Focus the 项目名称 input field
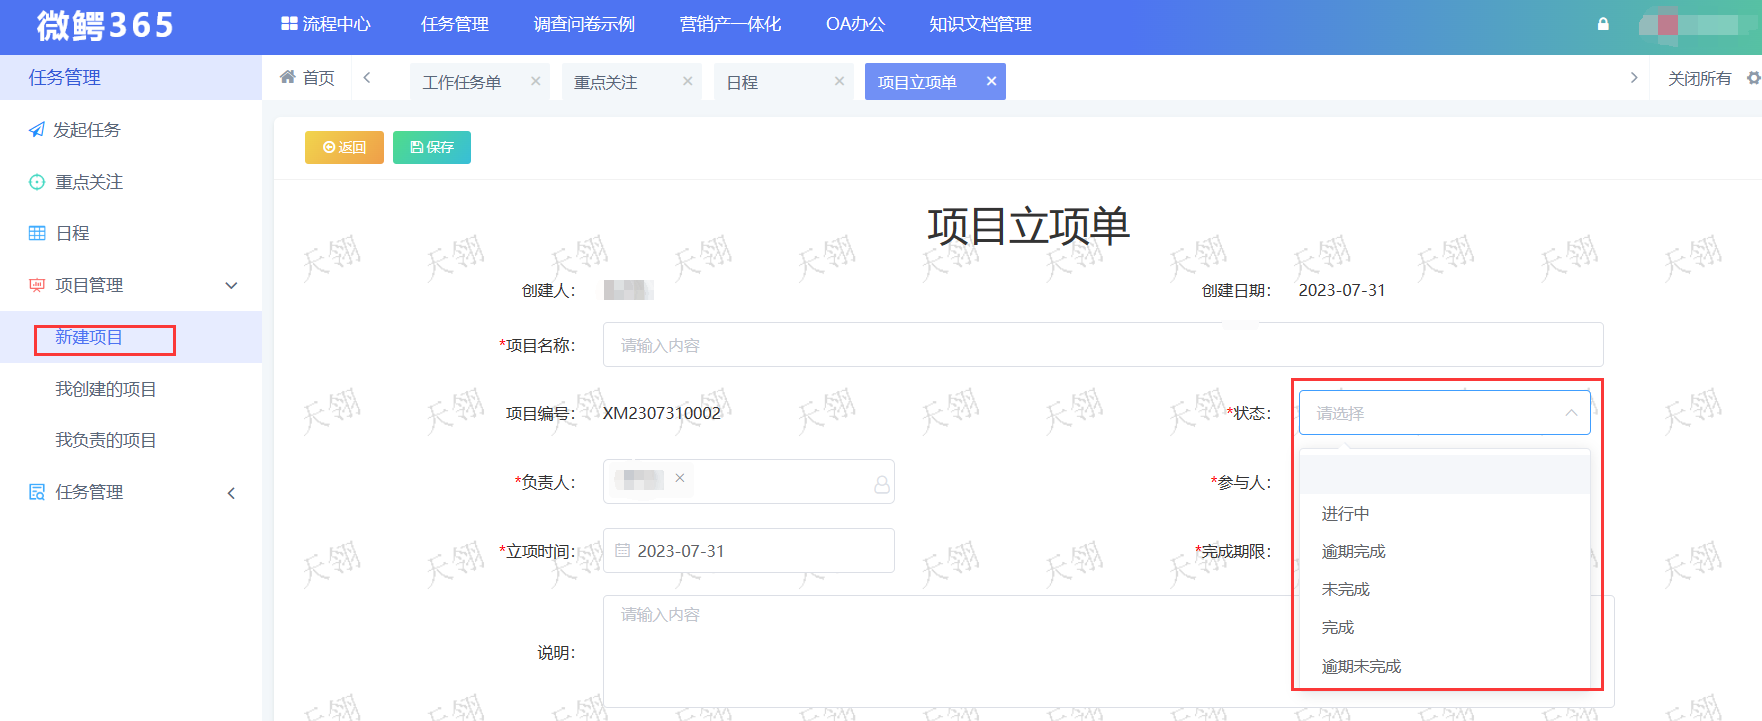The width and height of the screenshot is (1762, 721). coord(1102,345)
